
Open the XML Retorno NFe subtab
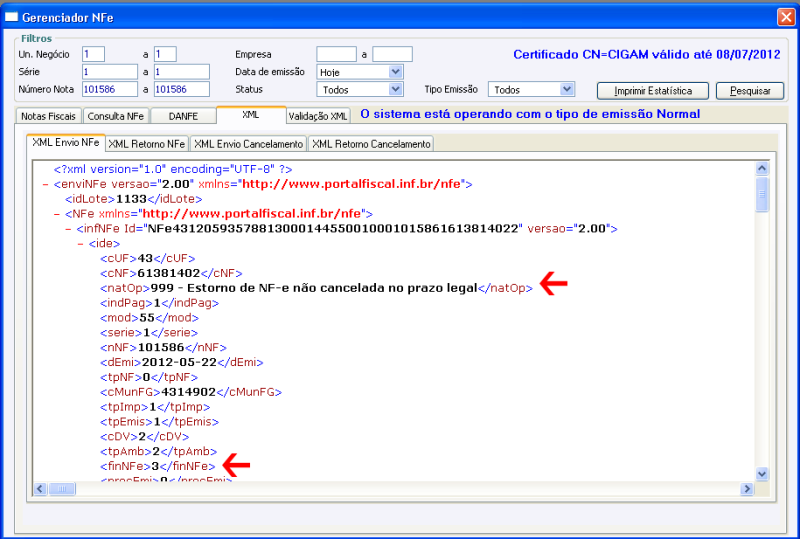tap(147, 144)
